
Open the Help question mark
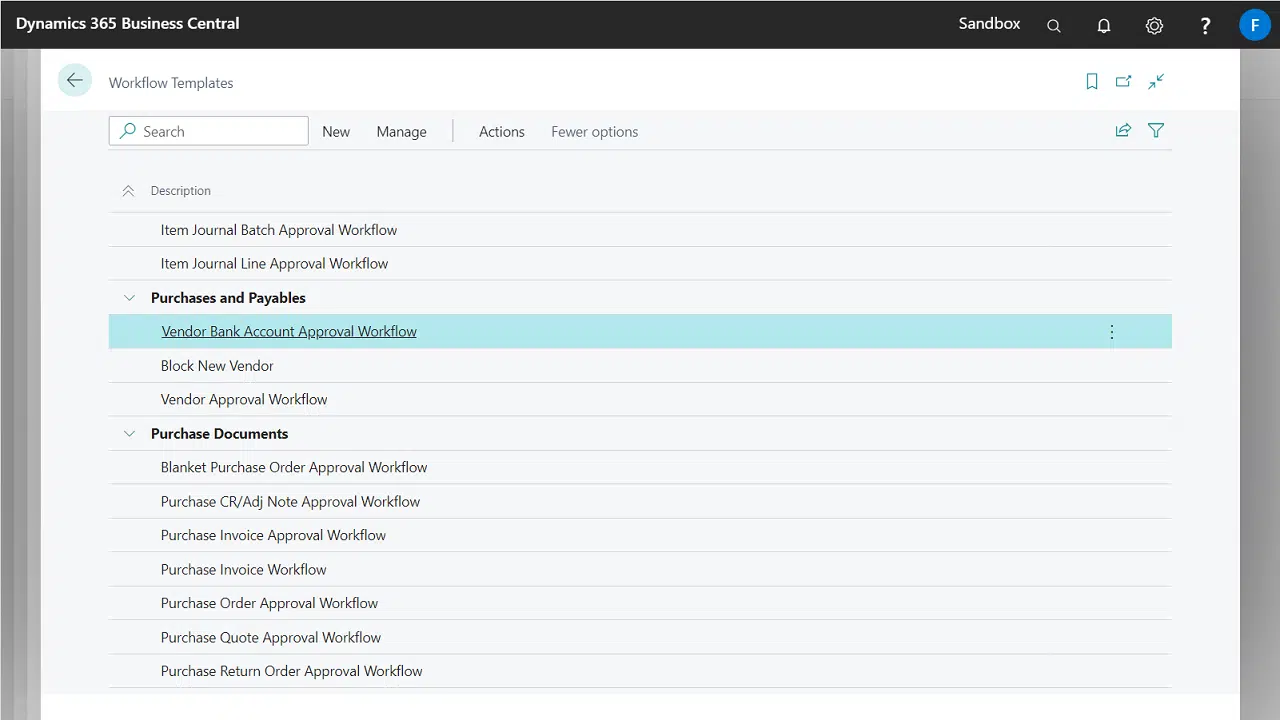click(1205, 26)
